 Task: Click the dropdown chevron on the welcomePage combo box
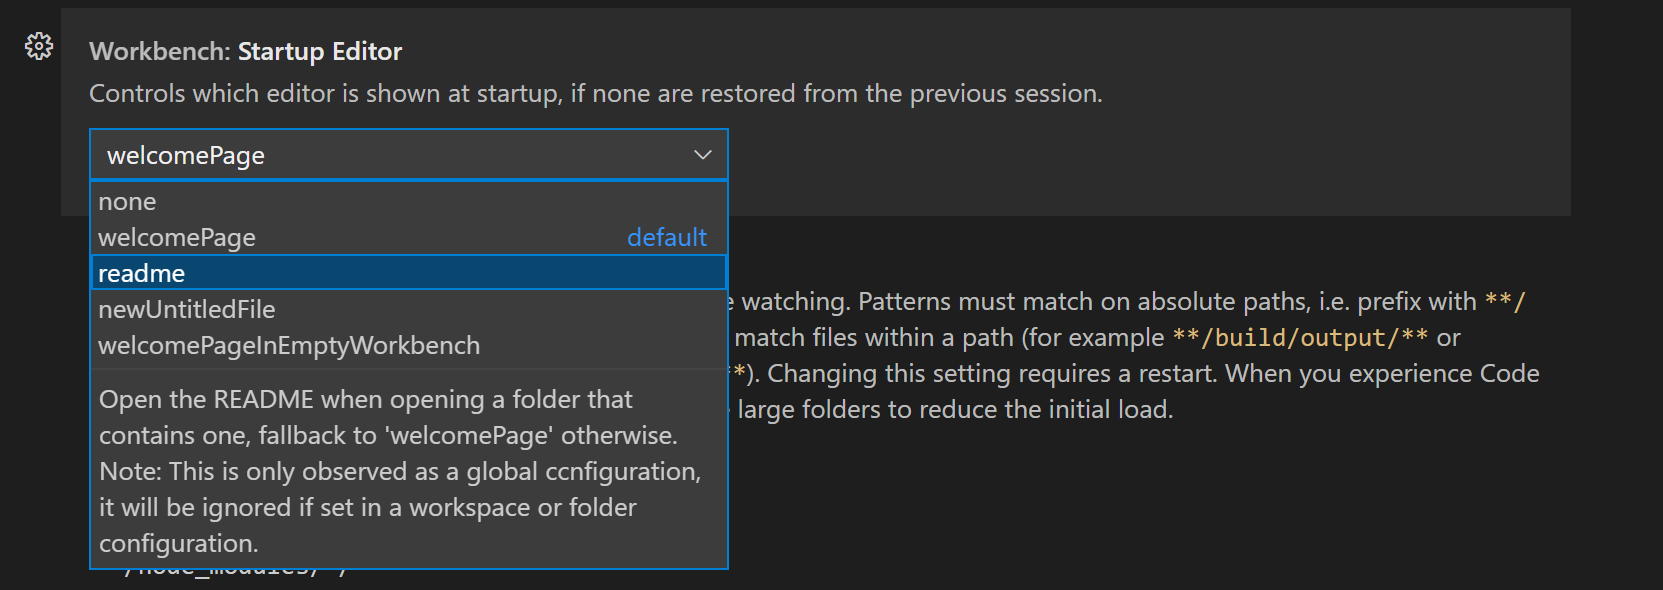point(701,155)
